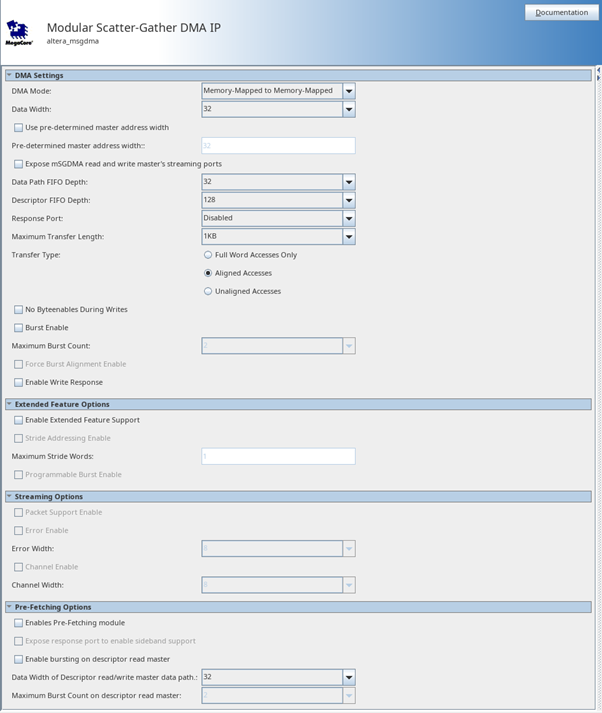The width and height of the screenshot is (602, 713).
Task: Open the disabled Maximum Burst Count dropdown
Action: [x=278, y=346]
